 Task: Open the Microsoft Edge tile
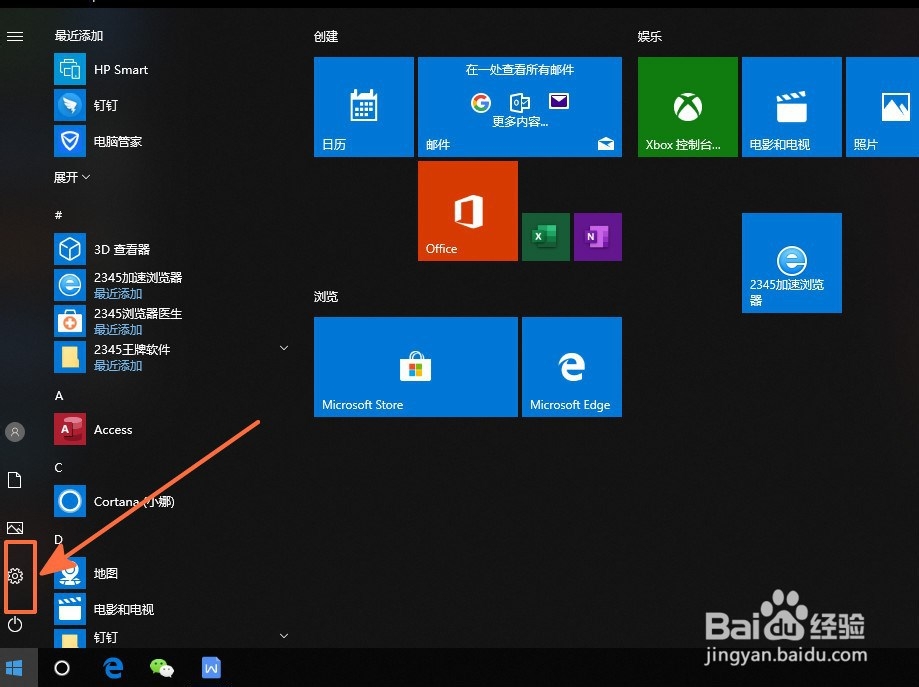(x=571, y=367)
